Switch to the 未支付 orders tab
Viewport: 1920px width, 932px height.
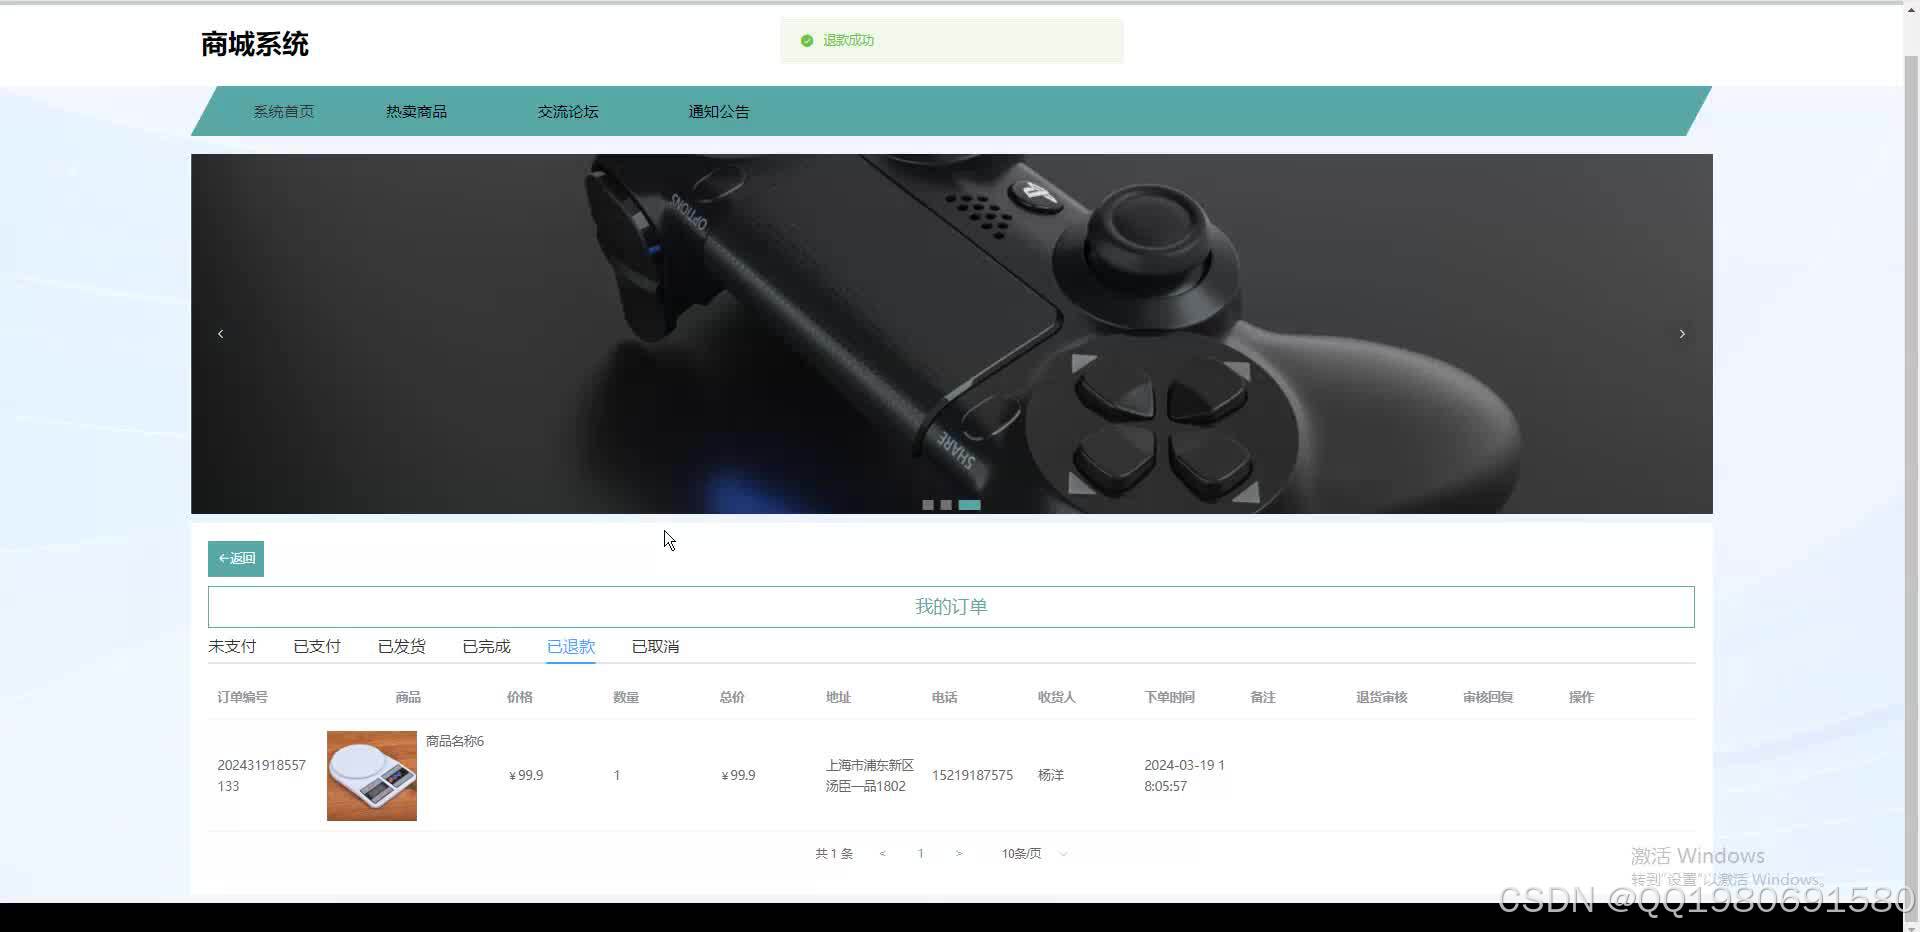coord(232,647)
